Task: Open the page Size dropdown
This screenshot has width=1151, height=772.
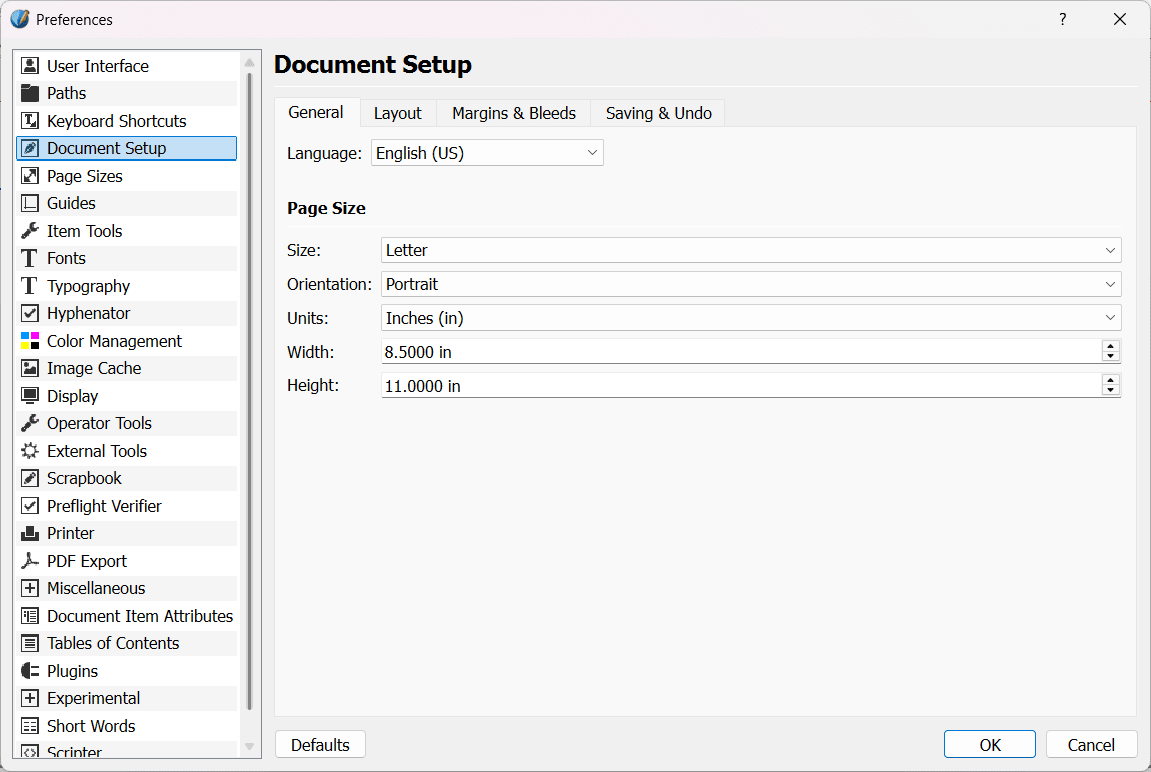Action: [751, 250]
